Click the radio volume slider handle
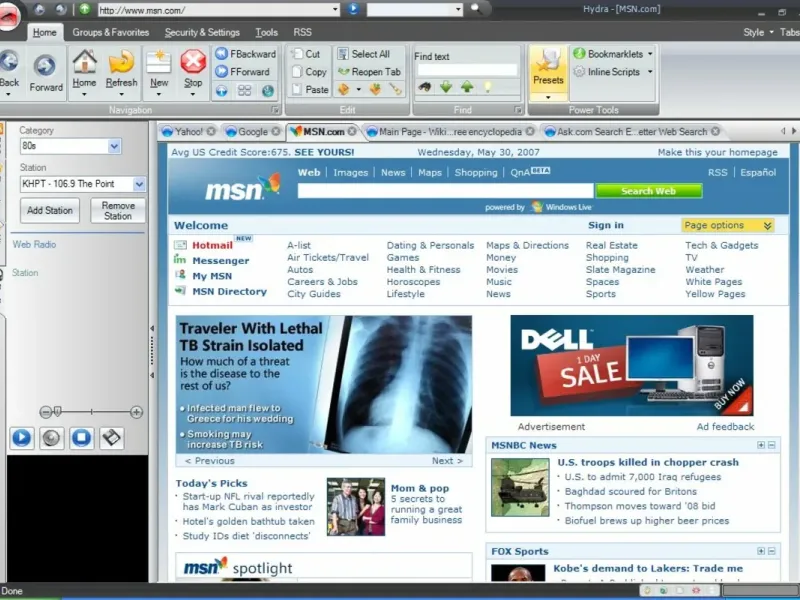Viewport: 800px width, 600px height. tap(58, 411)
